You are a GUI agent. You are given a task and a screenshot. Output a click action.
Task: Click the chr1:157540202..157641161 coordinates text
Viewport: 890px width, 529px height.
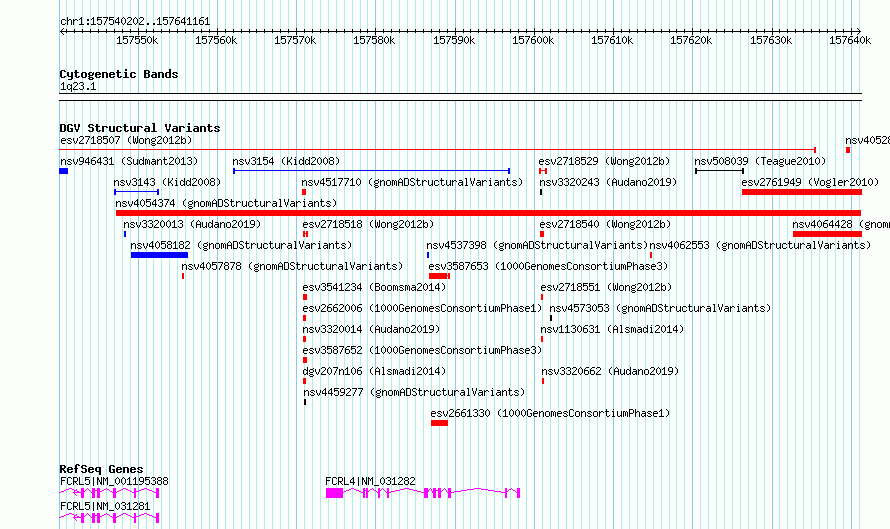pos(135,22)
